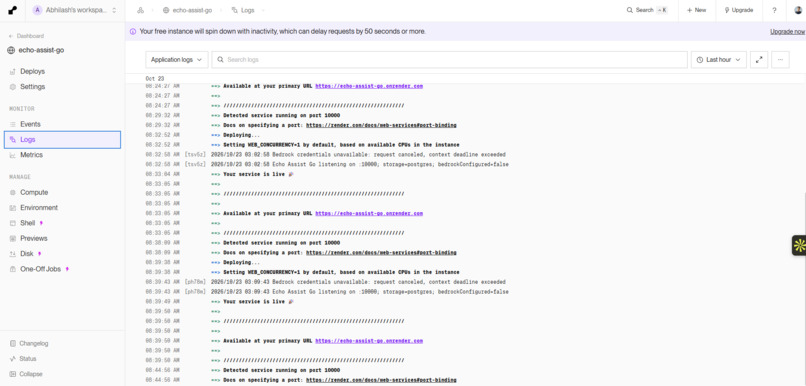Open Environment in the sidebar
The image size is (806, 386).
tap(39, 208)
